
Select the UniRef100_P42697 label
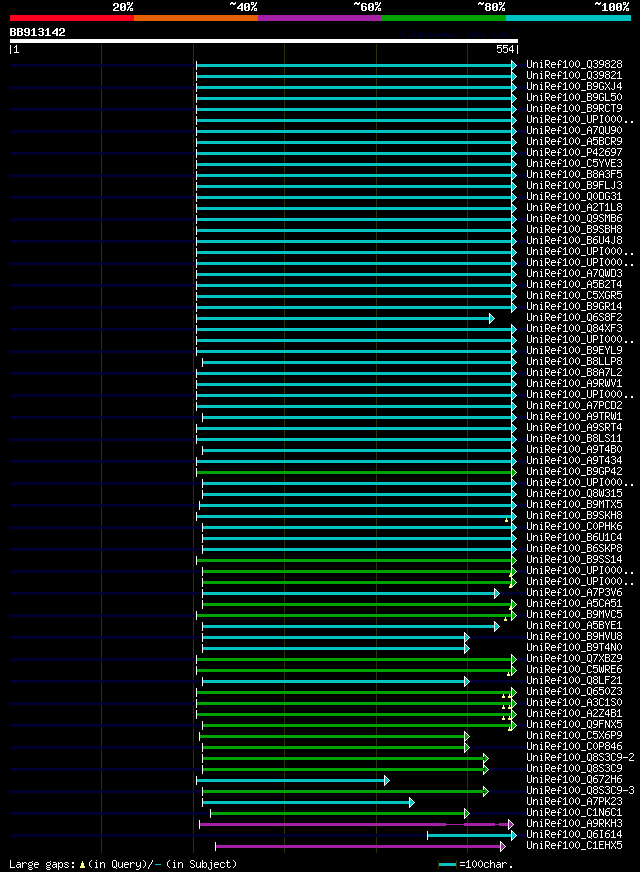pyautogui.click(x=574, y=152)
